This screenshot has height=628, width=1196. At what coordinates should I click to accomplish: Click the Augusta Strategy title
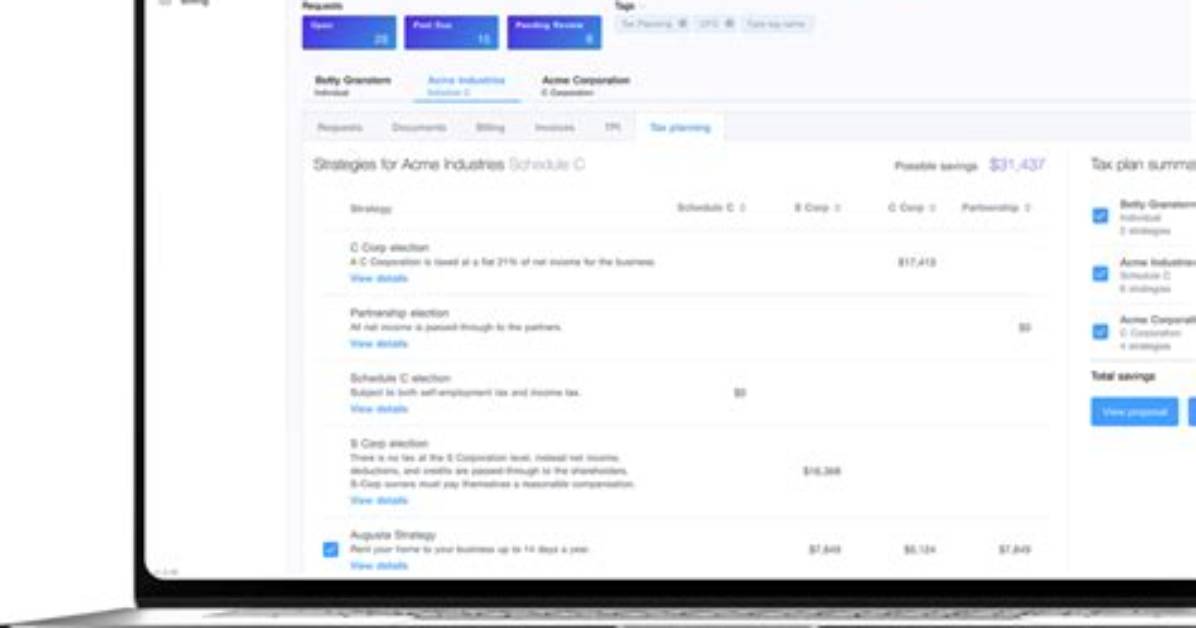point(393,535)
